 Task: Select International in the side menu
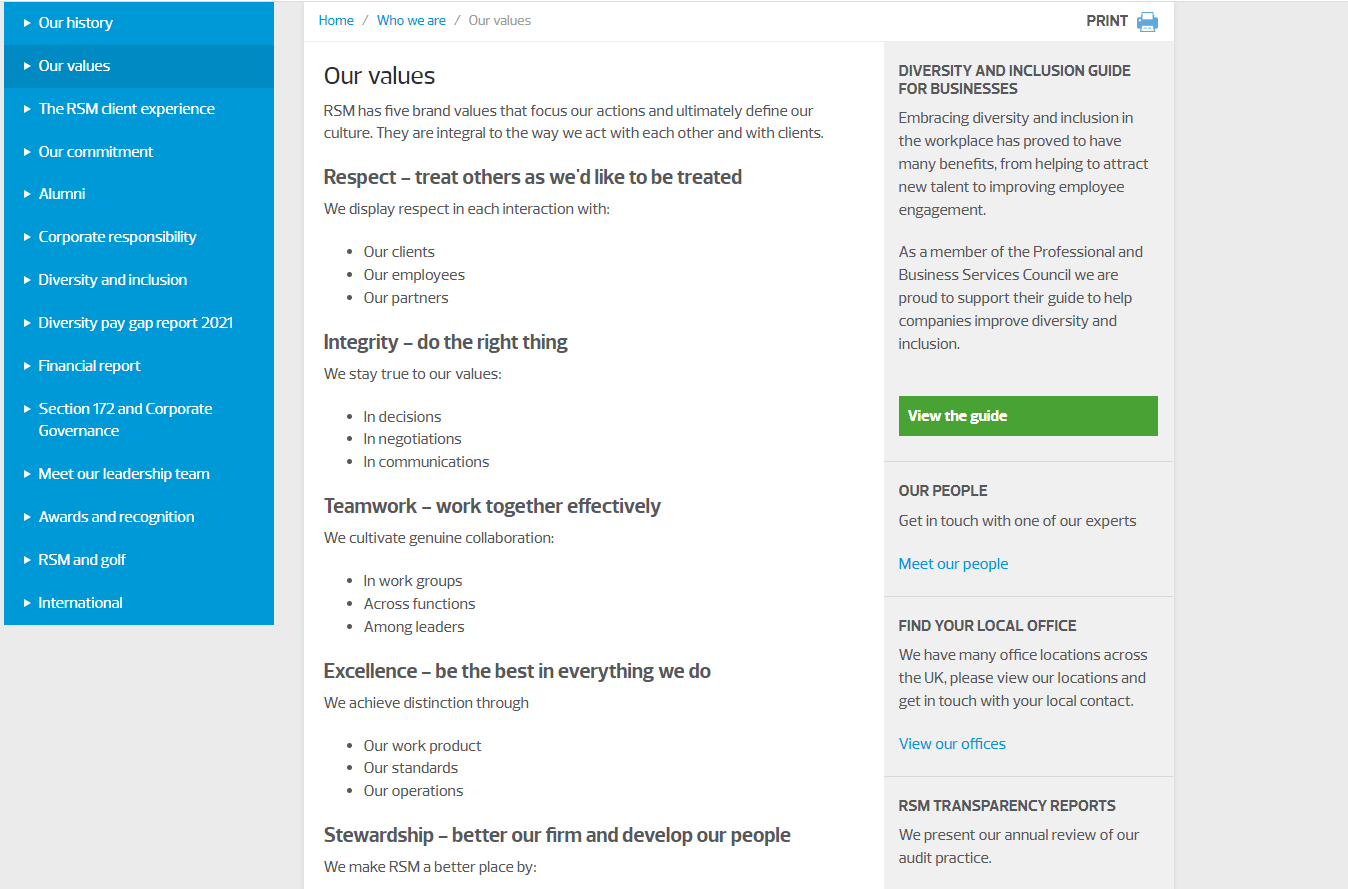80,603
